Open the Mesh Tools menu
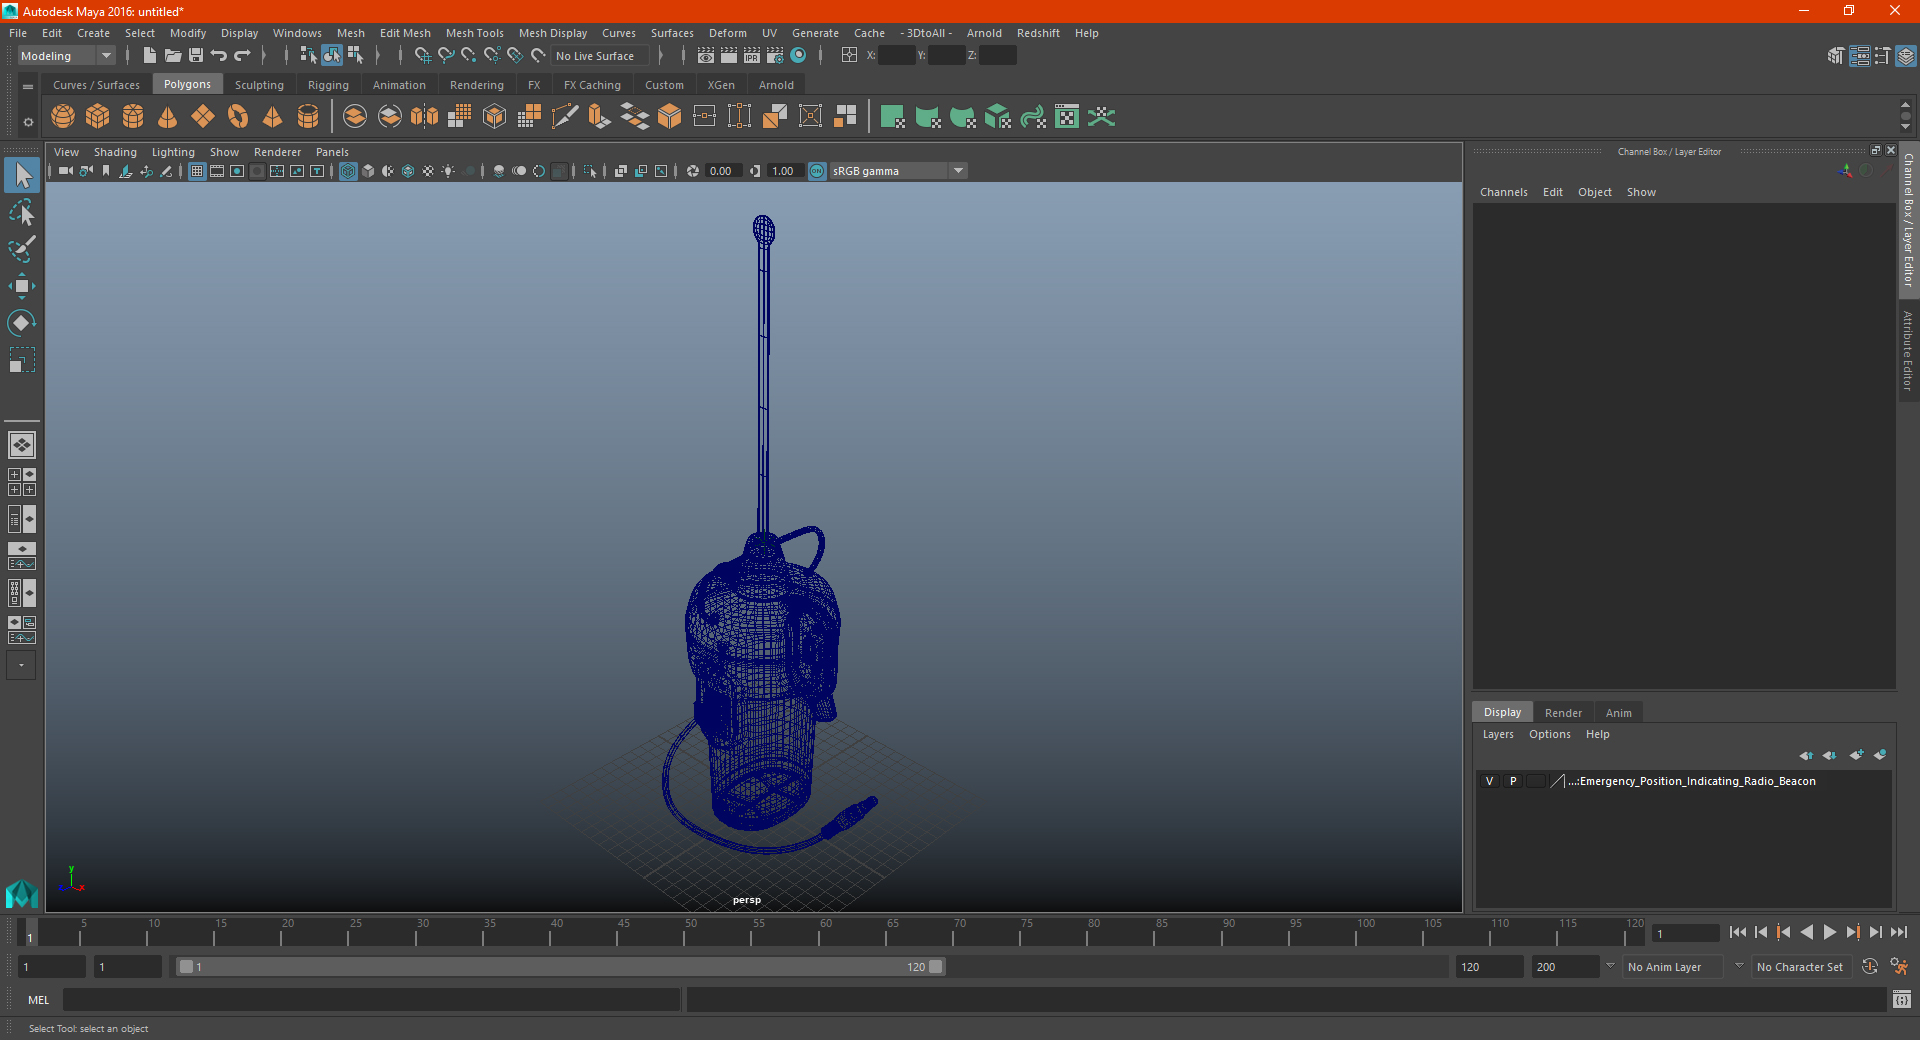The width and height of the screenshot is (1920, 1040). coord(475,33)
